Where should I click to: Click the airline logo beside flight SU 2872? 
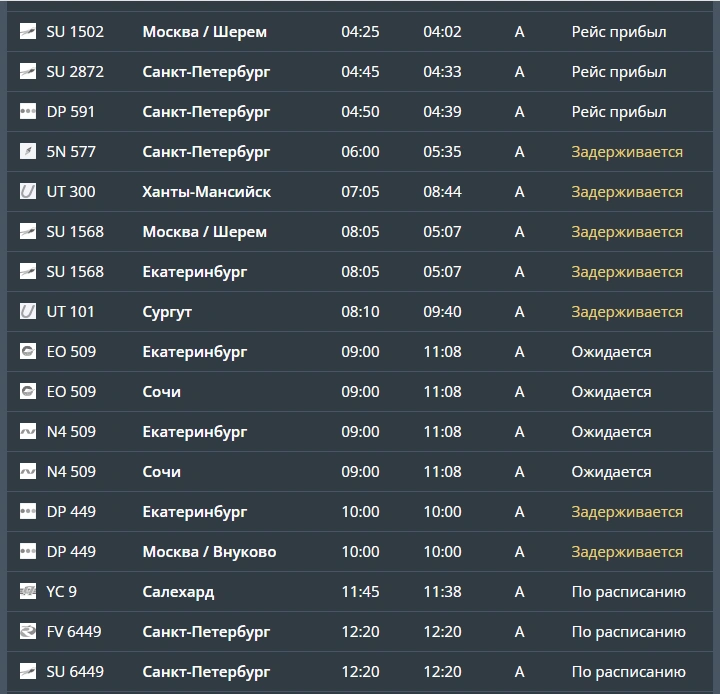pyautogui.click(x=28, y=72)
